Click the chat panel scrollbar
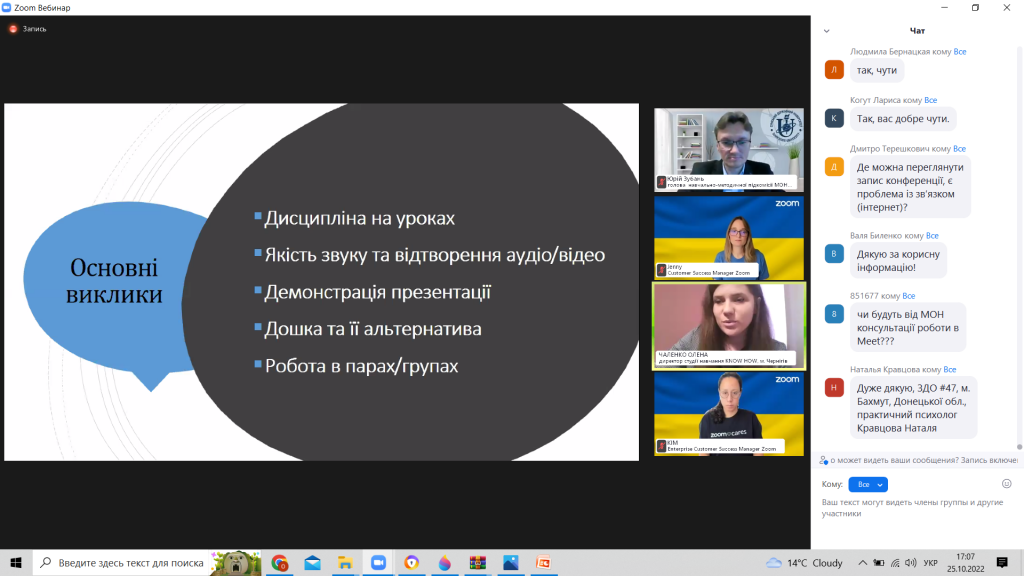The image size is (1024, 576). [x=1020, y=250]
